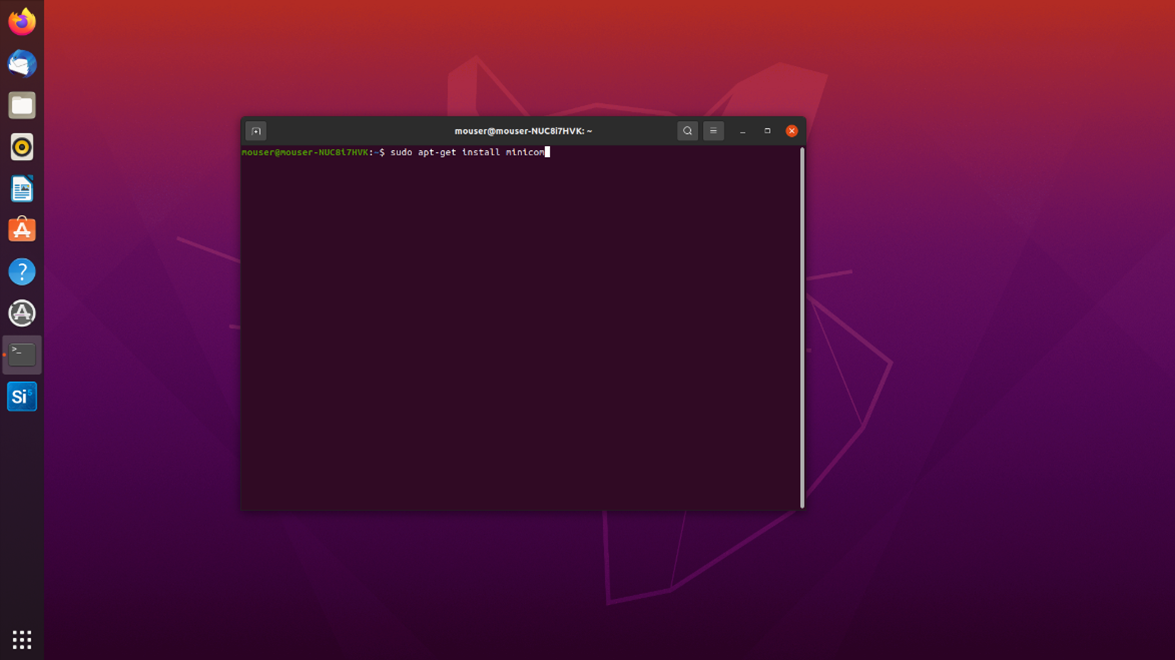This screenshot has width=1175, height=660.
Task: Launch Rhythmbox music player
Action: [22, 147]
